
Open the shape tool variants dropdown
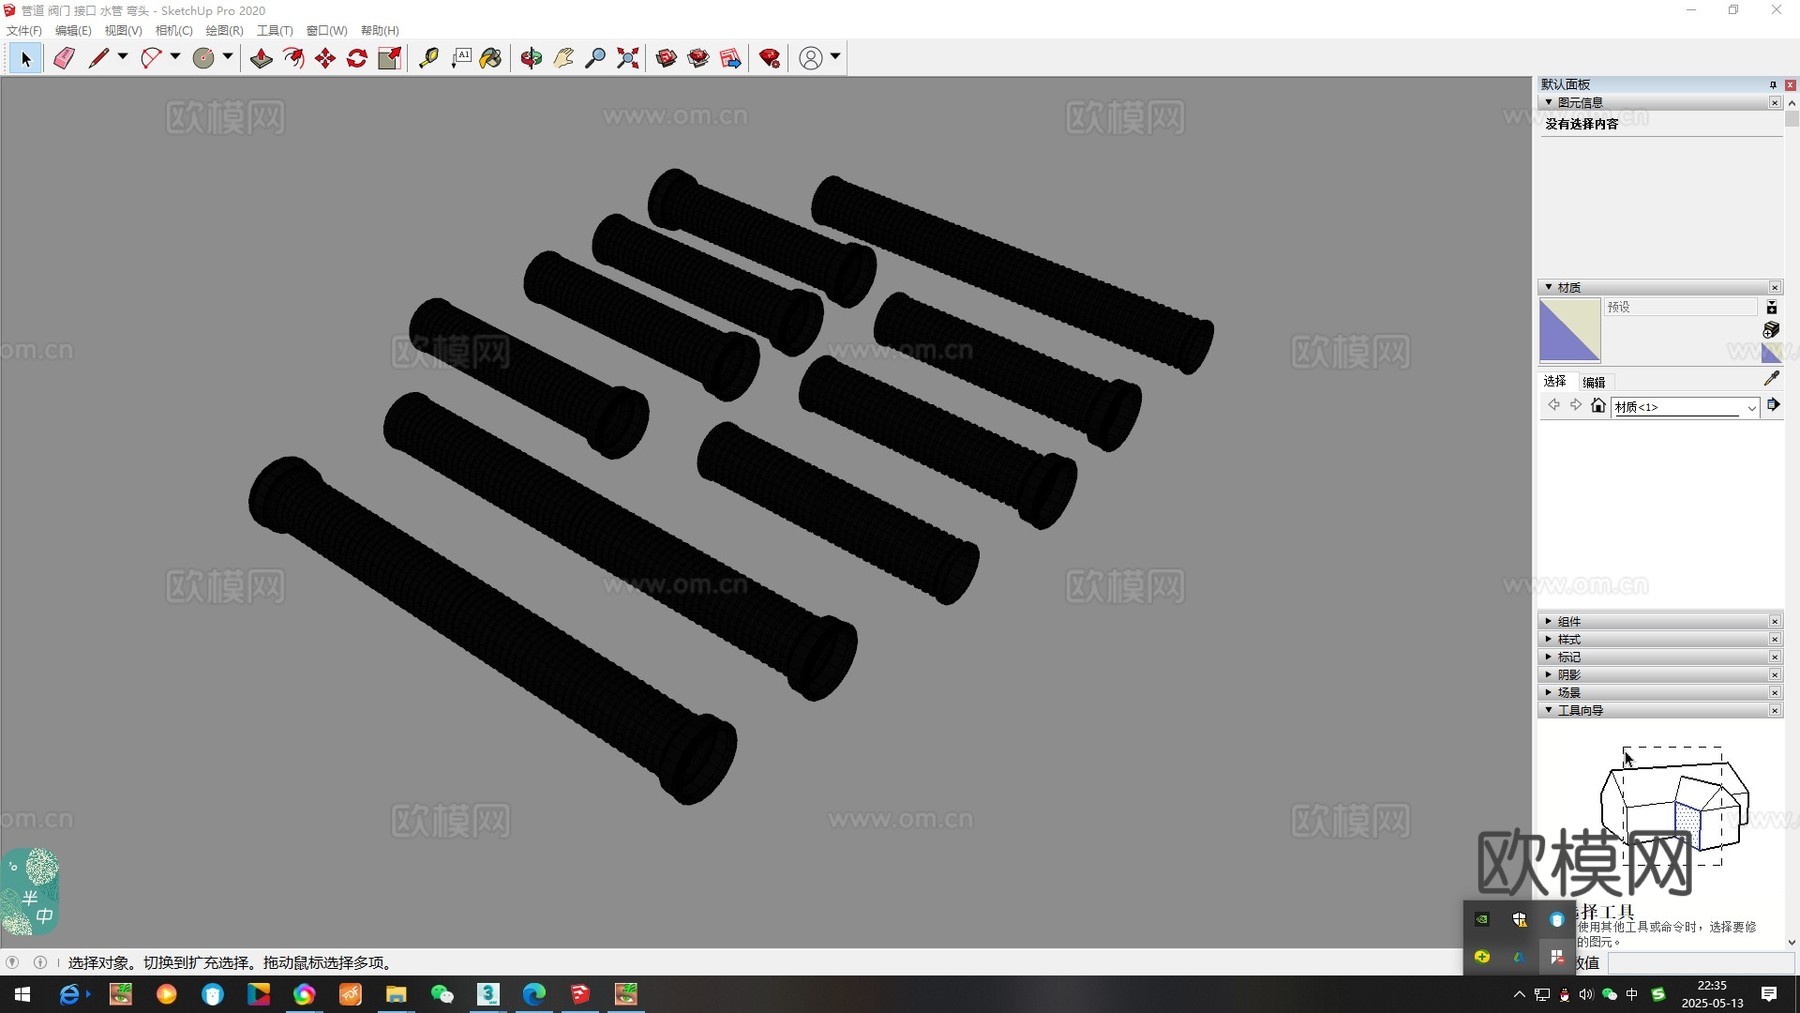click(x=228, y=57)
